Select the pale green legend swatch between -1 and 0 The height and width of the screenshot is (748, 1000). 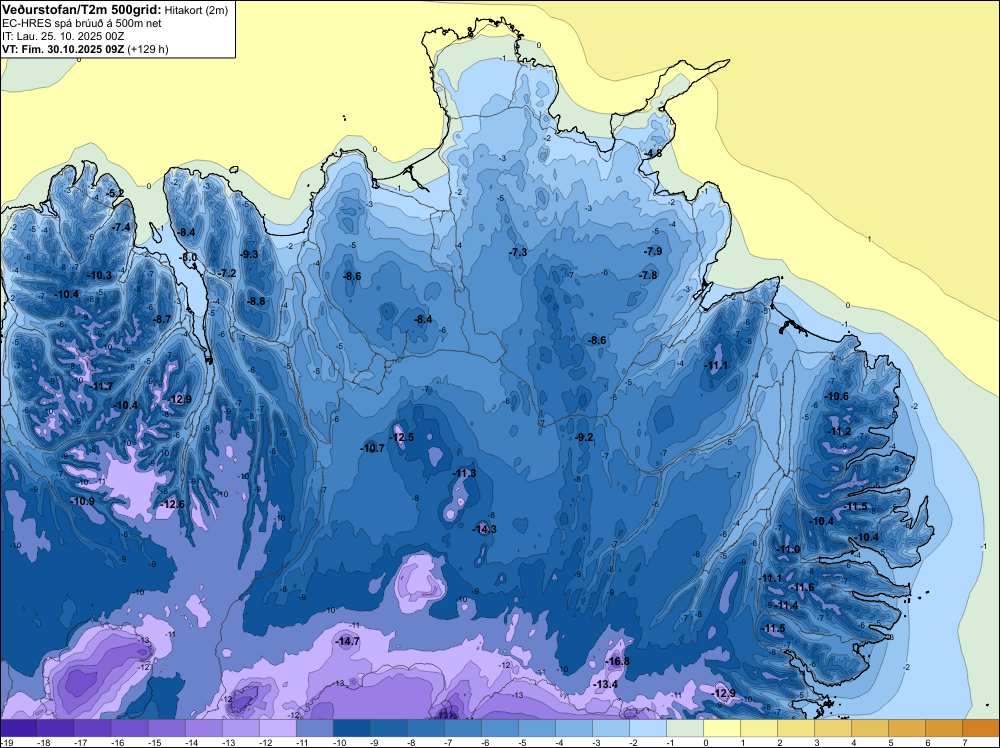pos(685,728)
